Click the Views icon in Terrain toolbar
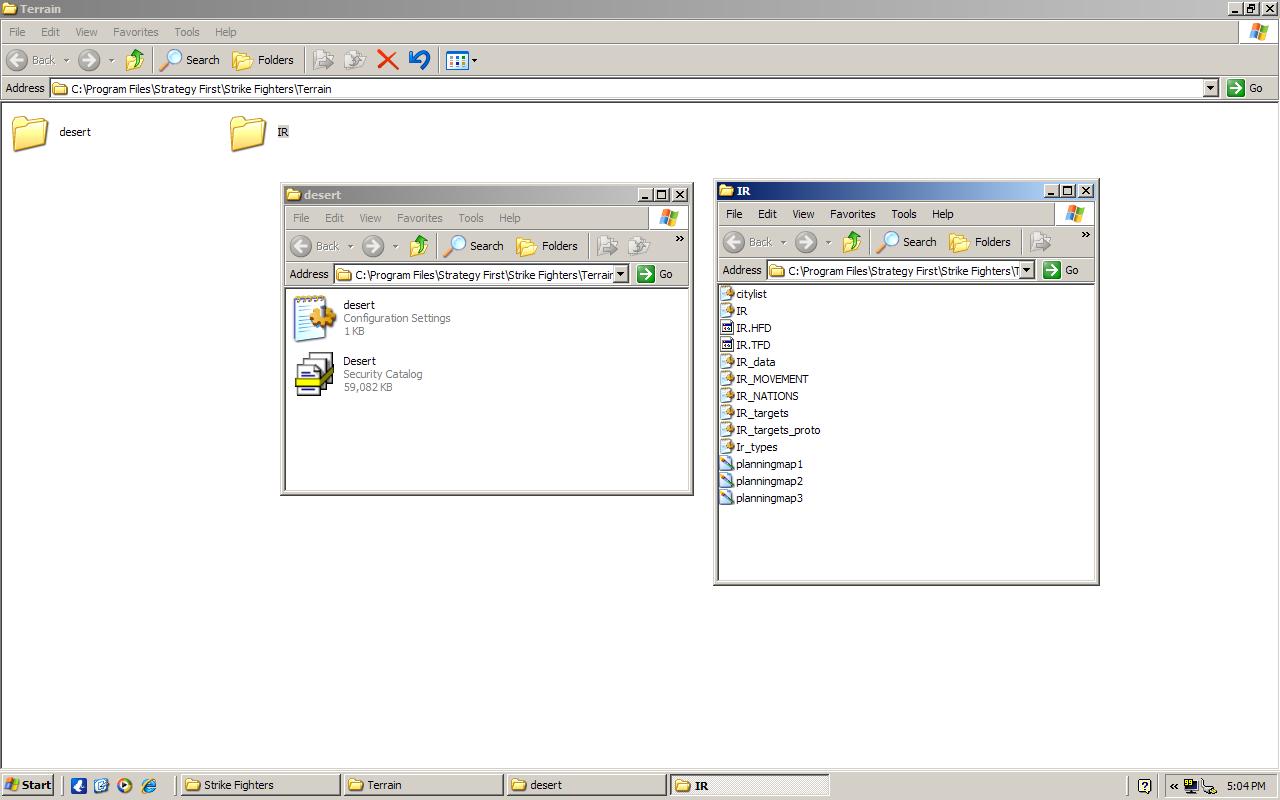The image size is (1280, 800). click(457, 60)
